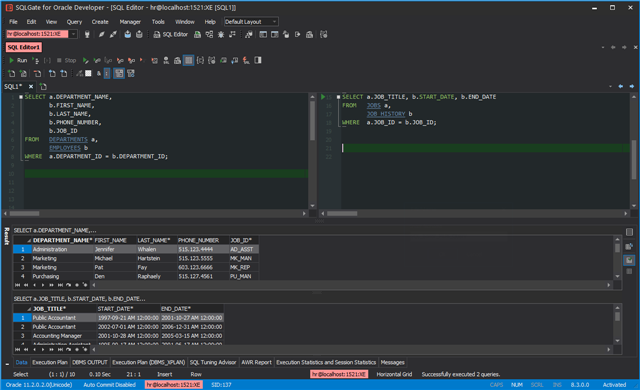Click the commit database icon
Screen dimensions: 640x390
[128, 35]
